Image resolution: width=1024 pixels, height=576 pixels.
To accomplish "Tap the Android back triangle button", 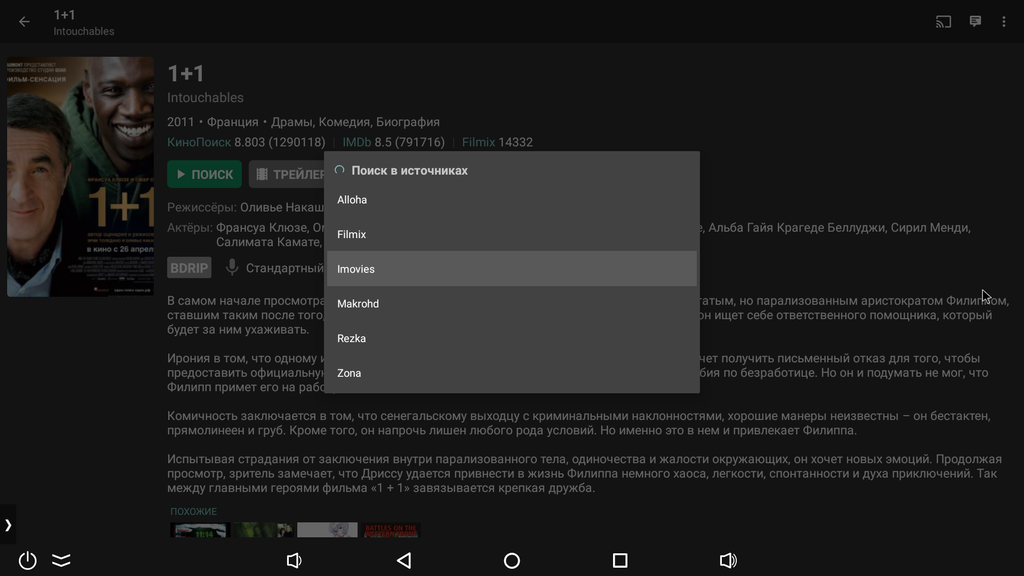I will [x=404, y=560].
